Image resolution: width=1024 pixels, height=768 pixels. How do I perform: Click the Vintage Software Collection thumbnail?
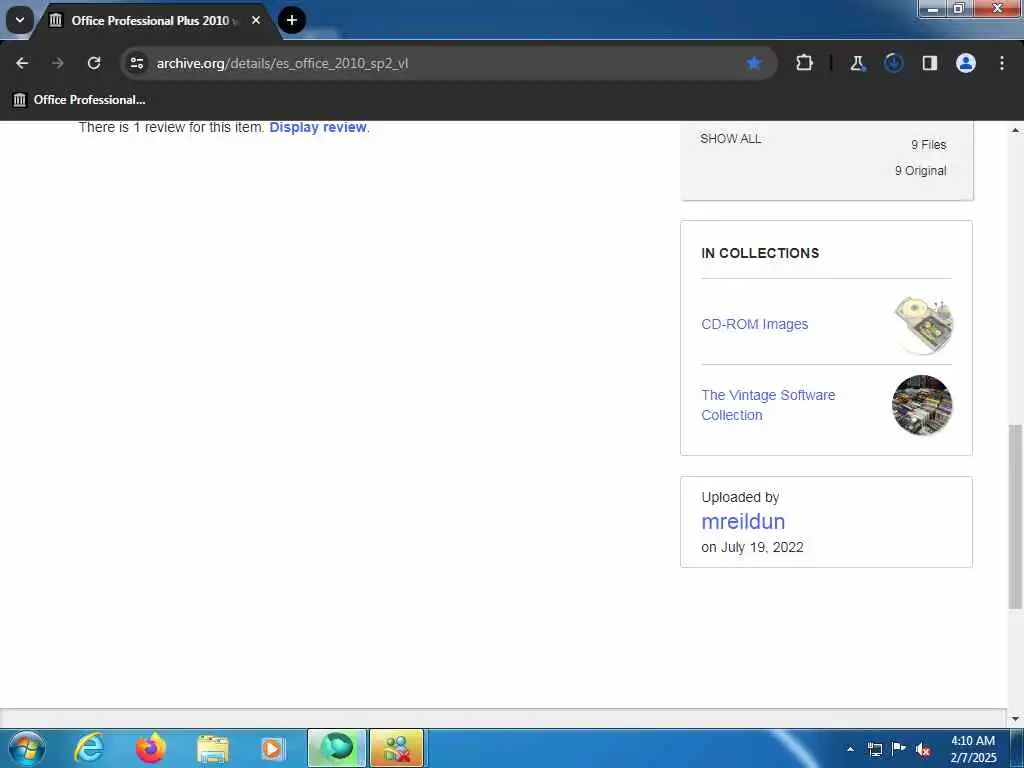click(x=922, y=405)
